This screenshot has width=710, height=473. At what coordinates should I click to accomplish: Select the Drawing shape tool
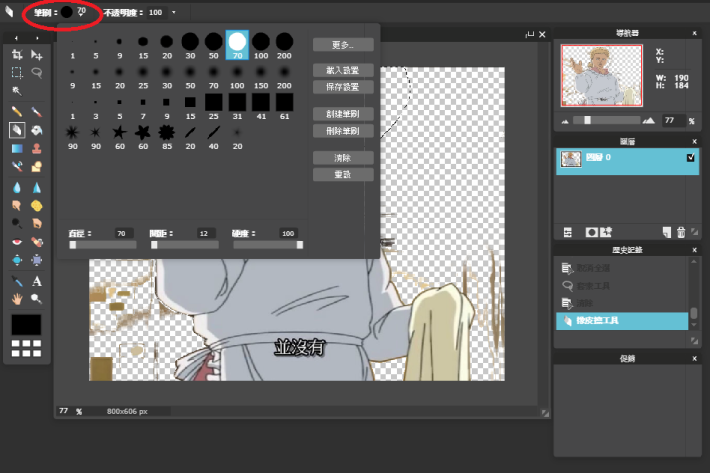click(x=37, y=167)
